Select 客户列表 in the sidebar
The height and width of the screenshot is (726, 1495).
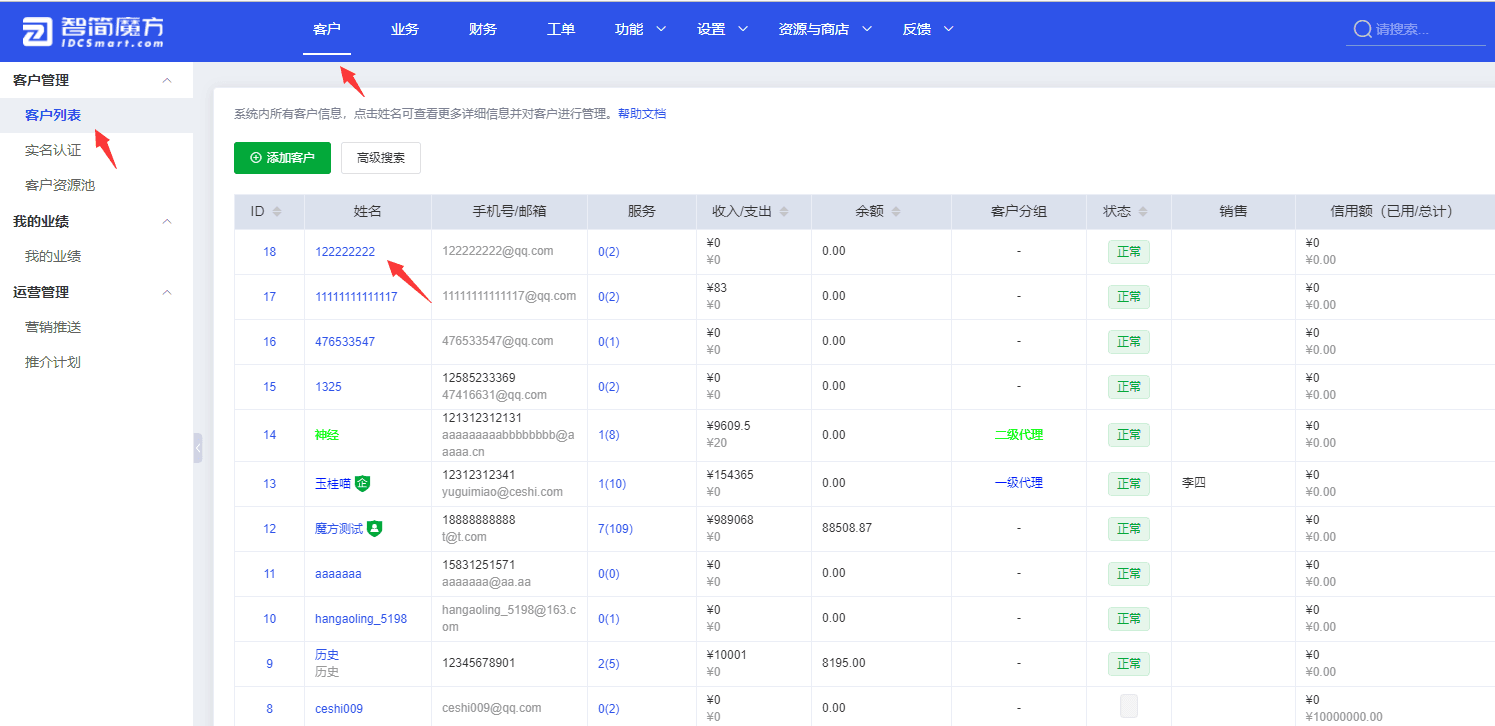(x=96, y=115)
